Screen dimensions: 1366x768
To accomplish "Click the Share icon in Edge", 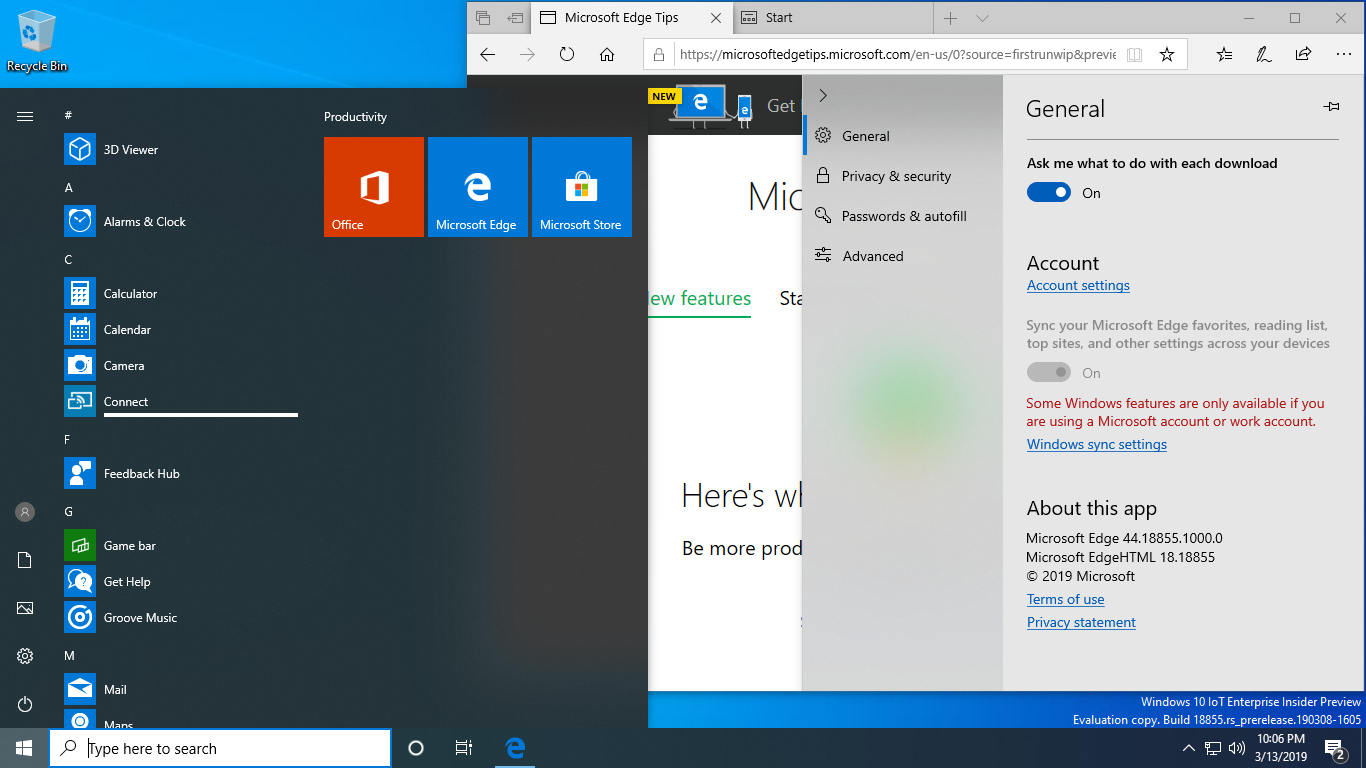I will pyautogui.click(x=1303, y=55).
